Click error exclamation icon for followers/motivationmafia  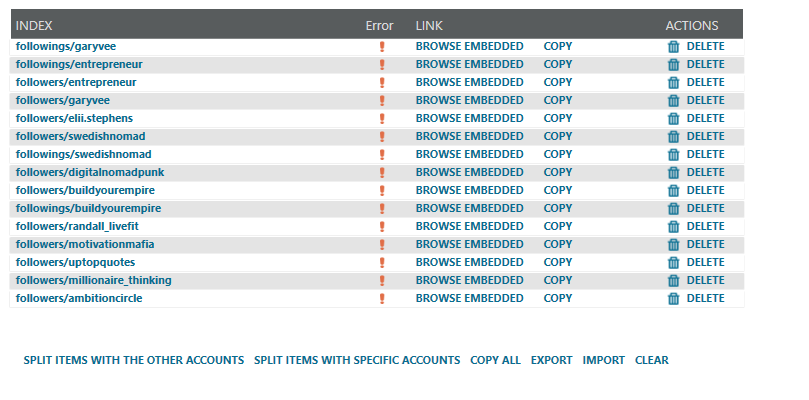pyautogui.click(x=382, y=245)
